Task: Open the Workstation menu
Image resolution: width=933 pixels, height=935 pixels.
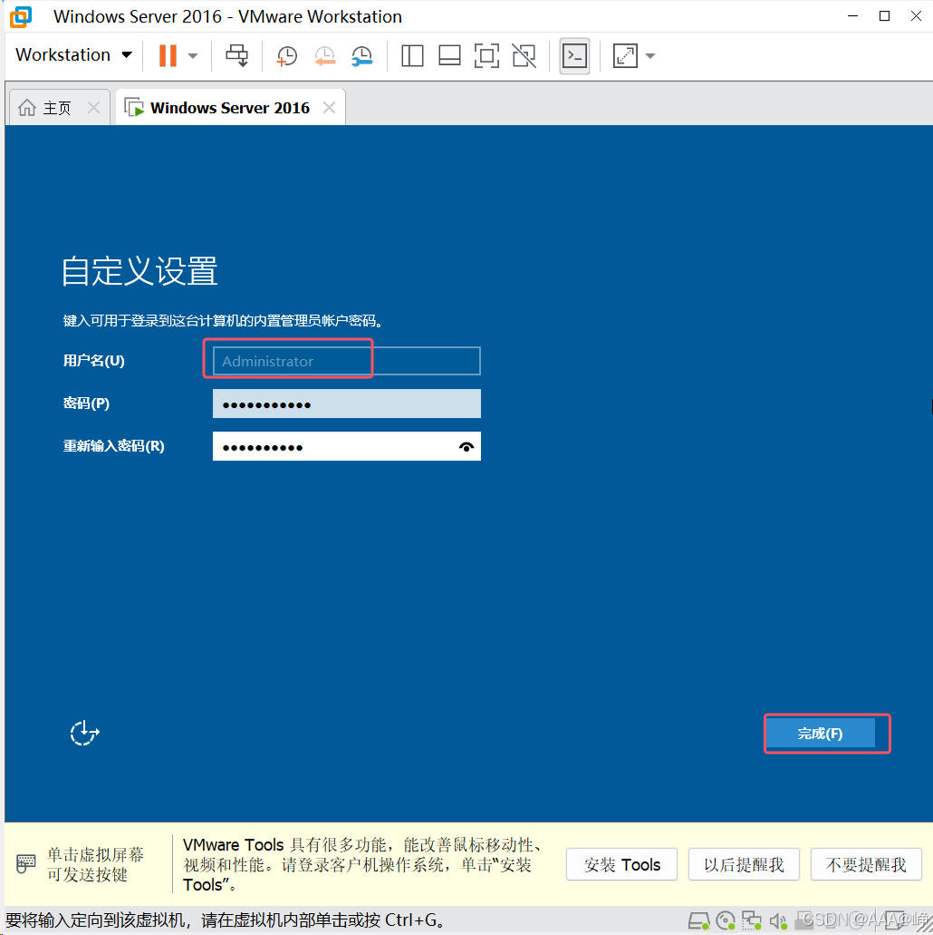Action: tap(73, 55)
